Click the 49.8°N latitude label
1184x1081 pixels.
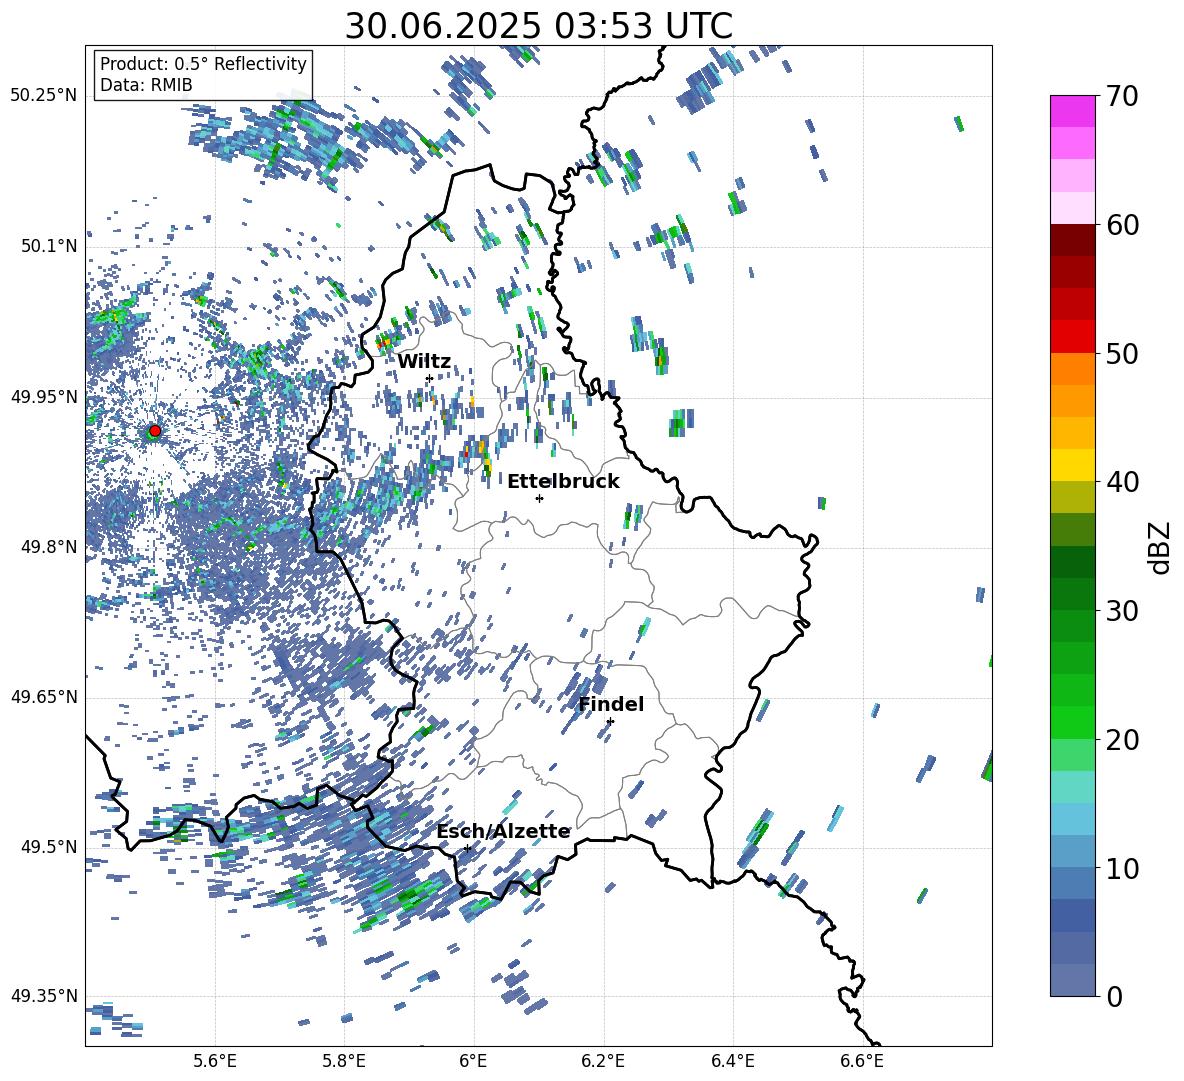(49, 546)
